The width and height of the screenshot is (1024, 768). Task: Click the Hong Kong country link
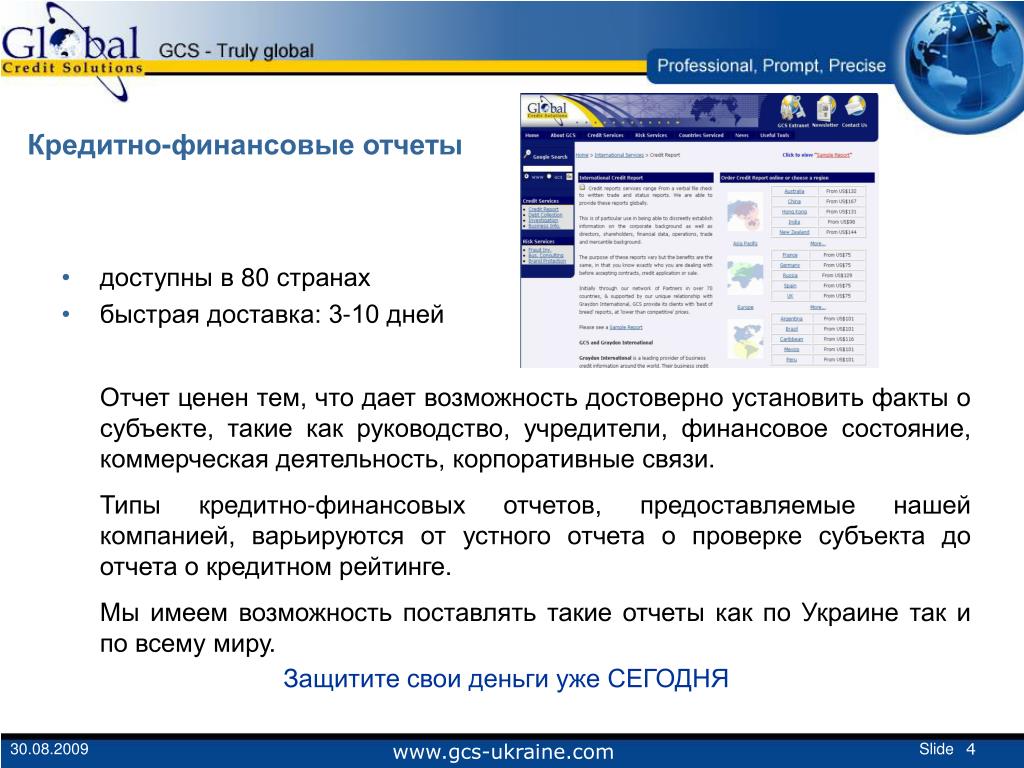[x=794, y=212]
